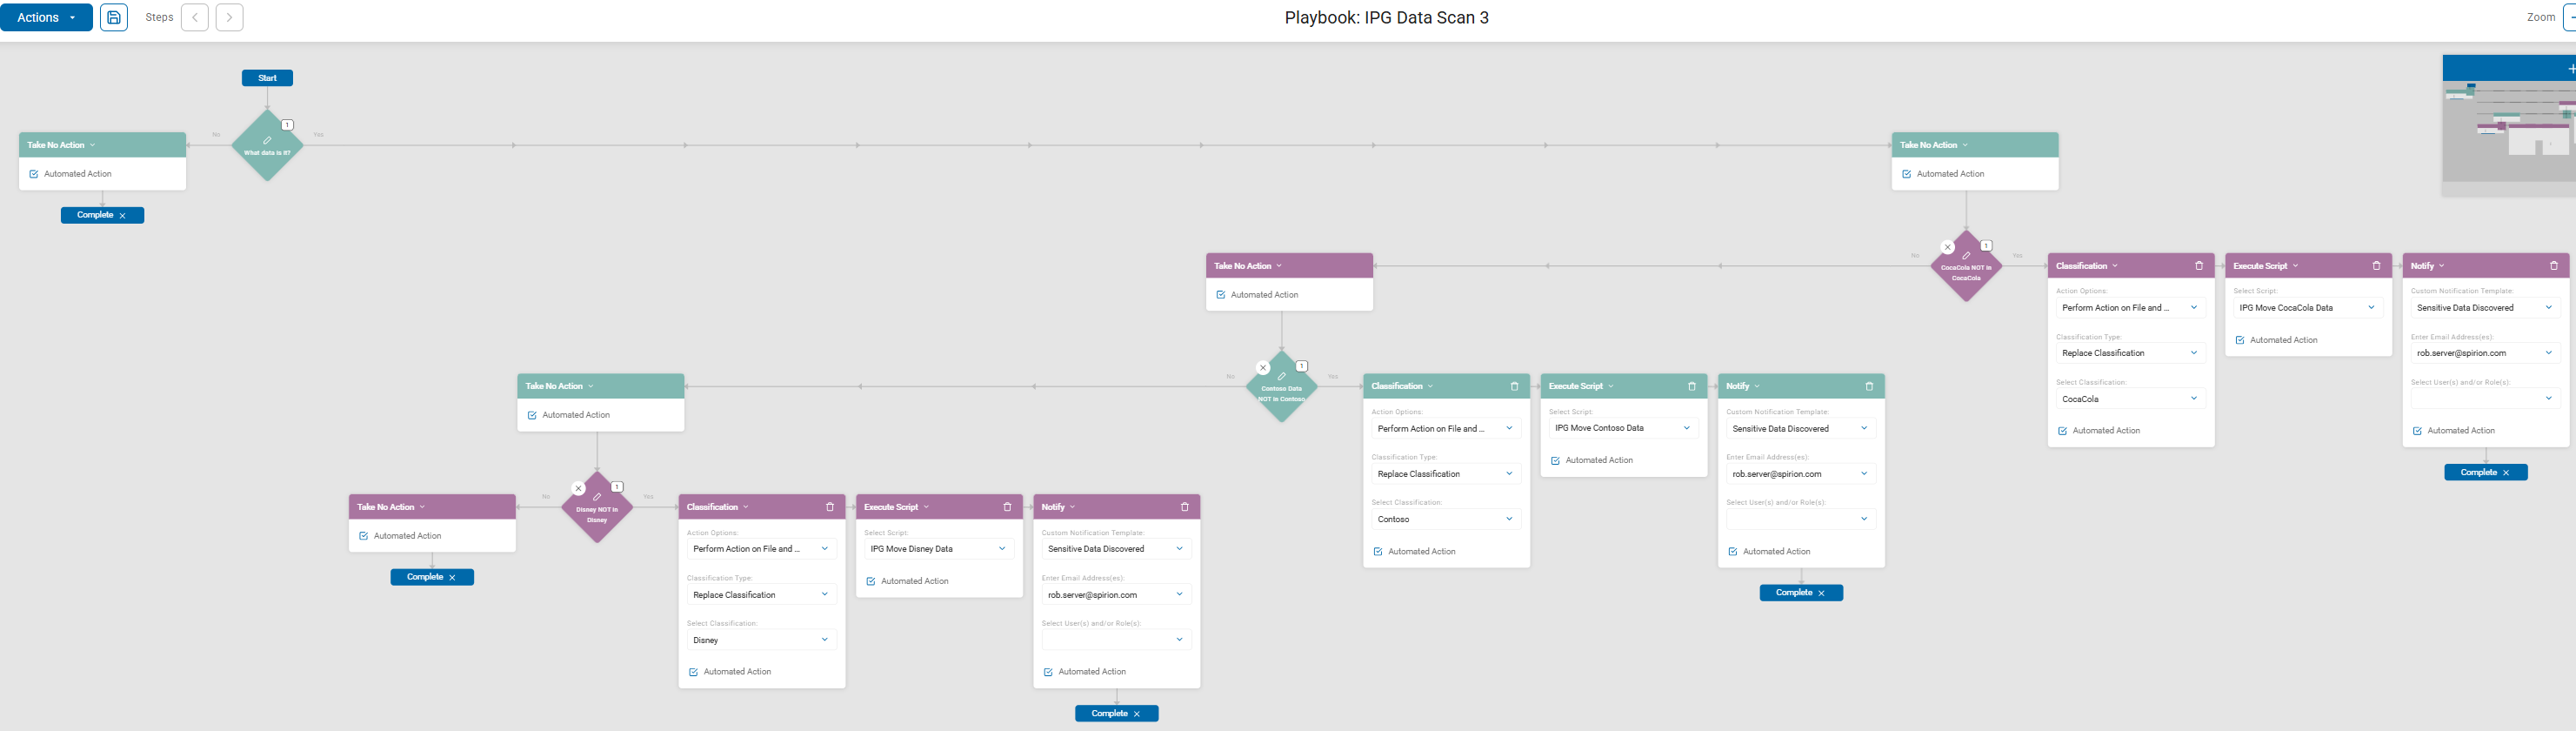This screenshot has height=731, width=2576.
Task: Go to the previous step arrow
Action: point(195,18)
